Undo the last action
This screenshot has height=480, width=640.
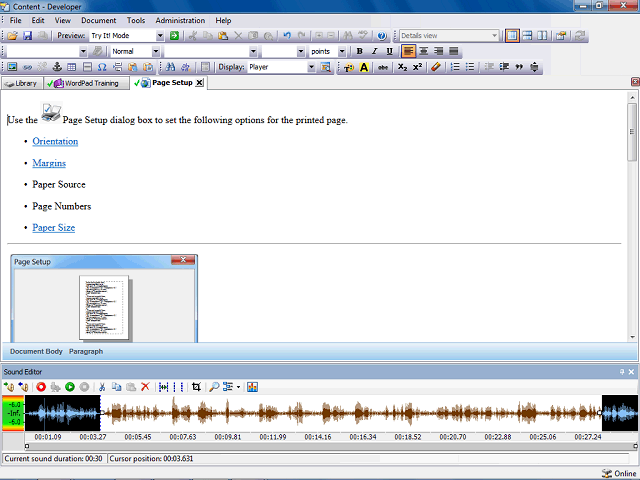pyautogui.click(x=287, y=36)
